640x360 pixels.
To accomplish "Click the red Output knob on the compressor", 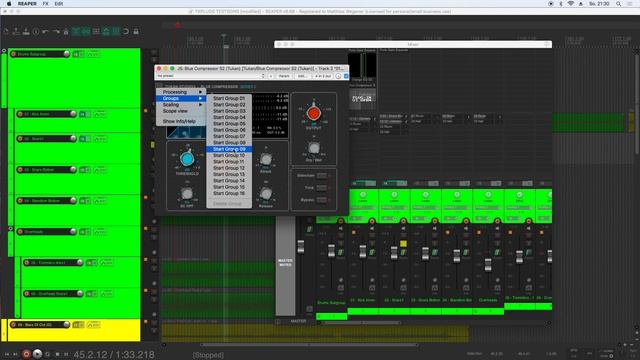I will tap(314, 113).
